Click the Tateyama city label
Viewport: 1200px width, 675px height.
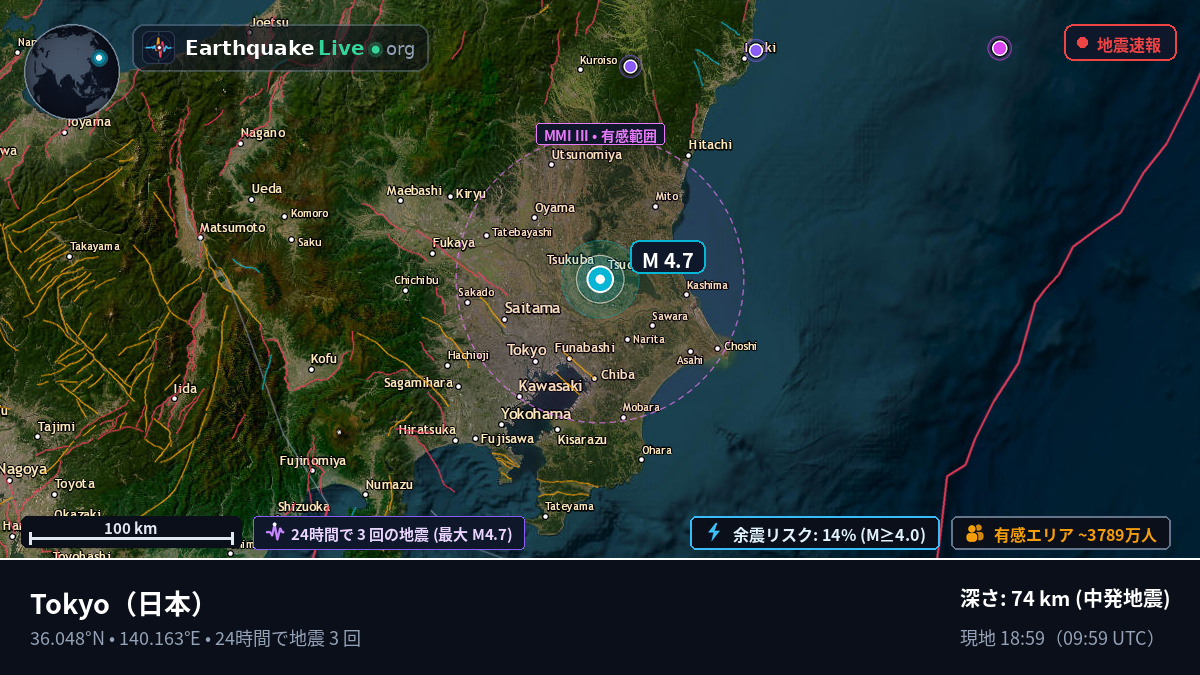coord(570,506)
